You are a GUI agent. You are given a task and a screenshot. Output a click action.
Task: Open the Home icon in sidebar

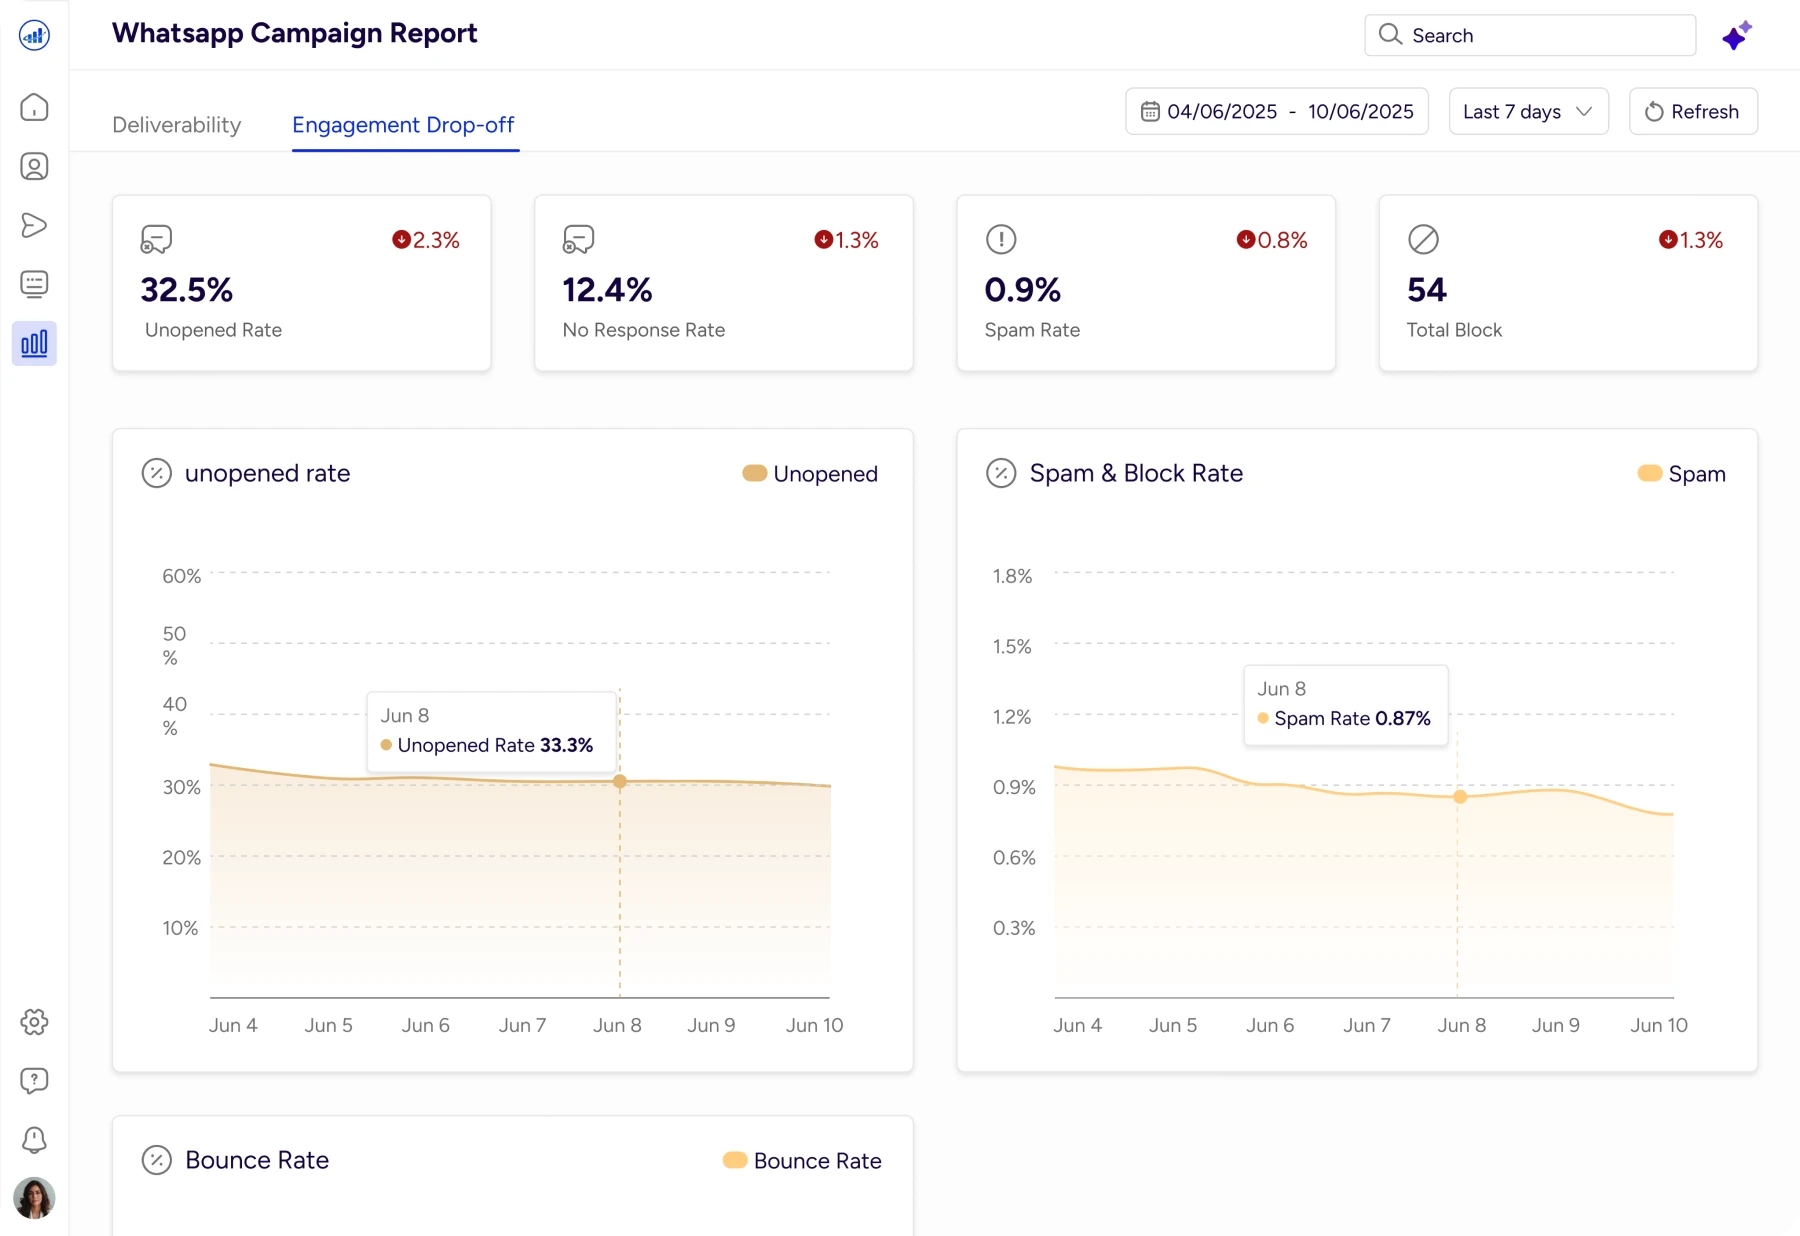[34, 107]
